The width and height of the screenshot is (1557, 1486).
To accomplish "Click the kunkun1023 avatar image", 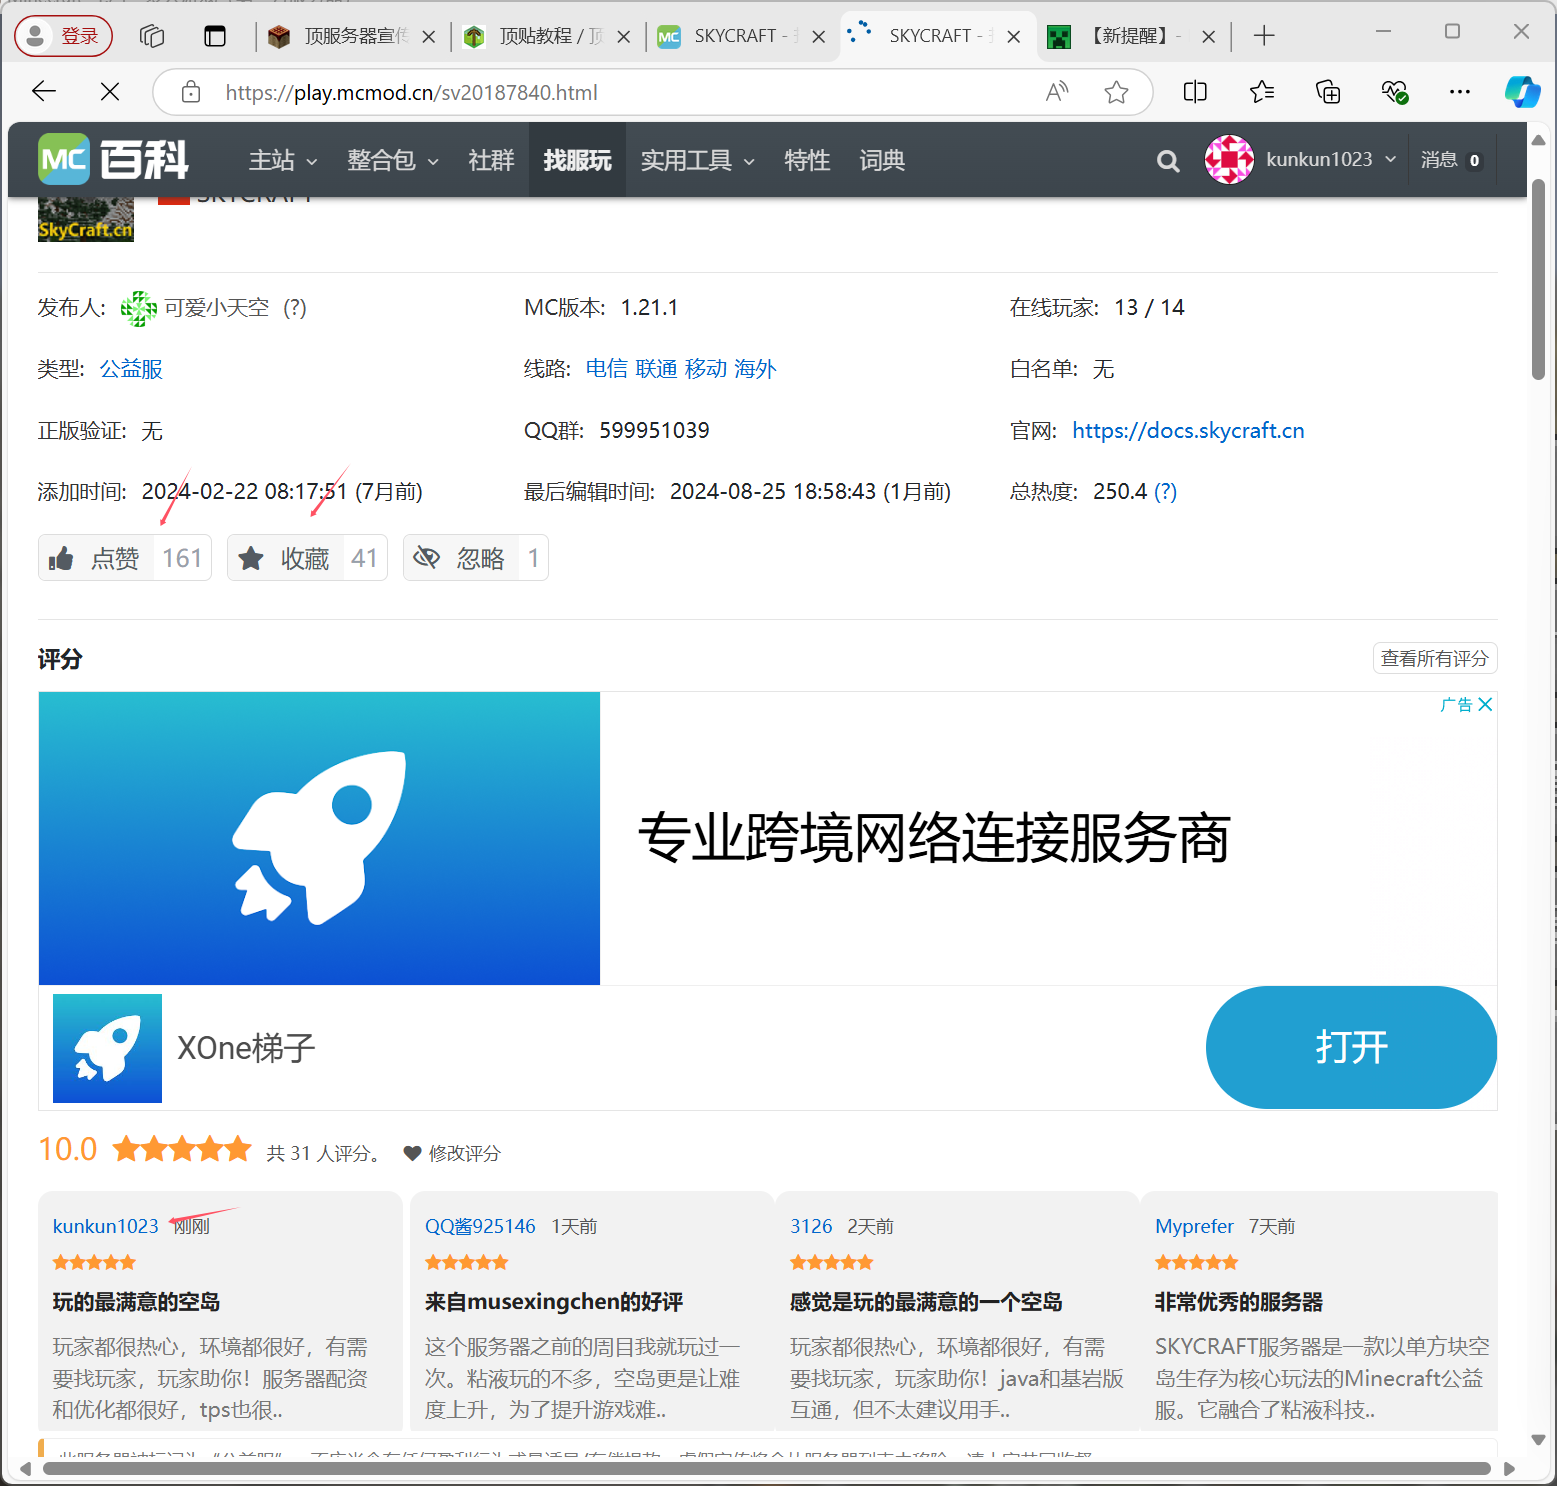I will [x=1229, y=159].
